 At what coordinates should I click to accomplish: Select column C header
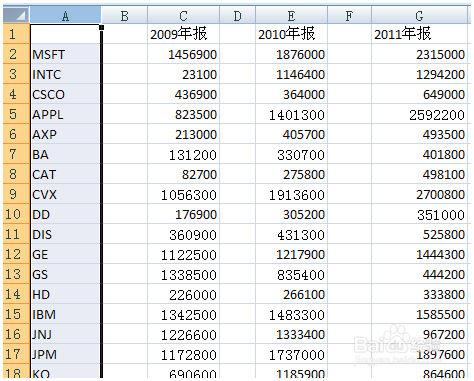tap(183, 15)
